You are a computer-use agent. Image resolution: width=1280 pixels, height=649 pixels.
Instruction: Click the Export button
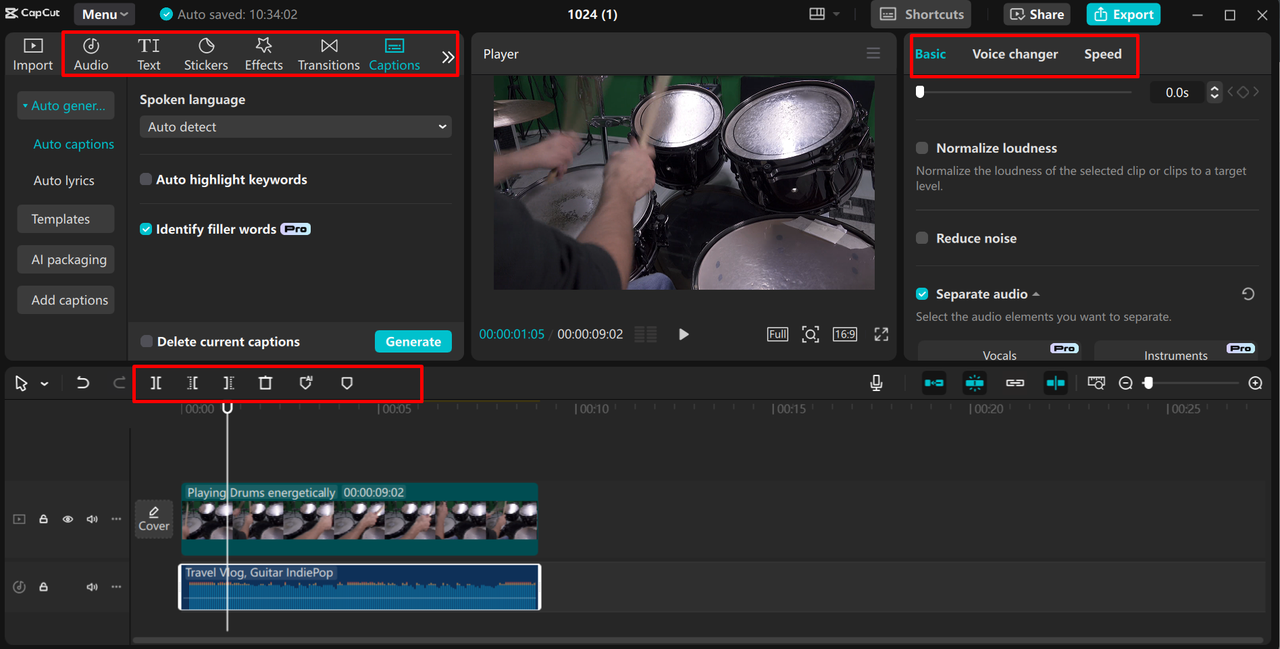click(x=1124, y=14)
